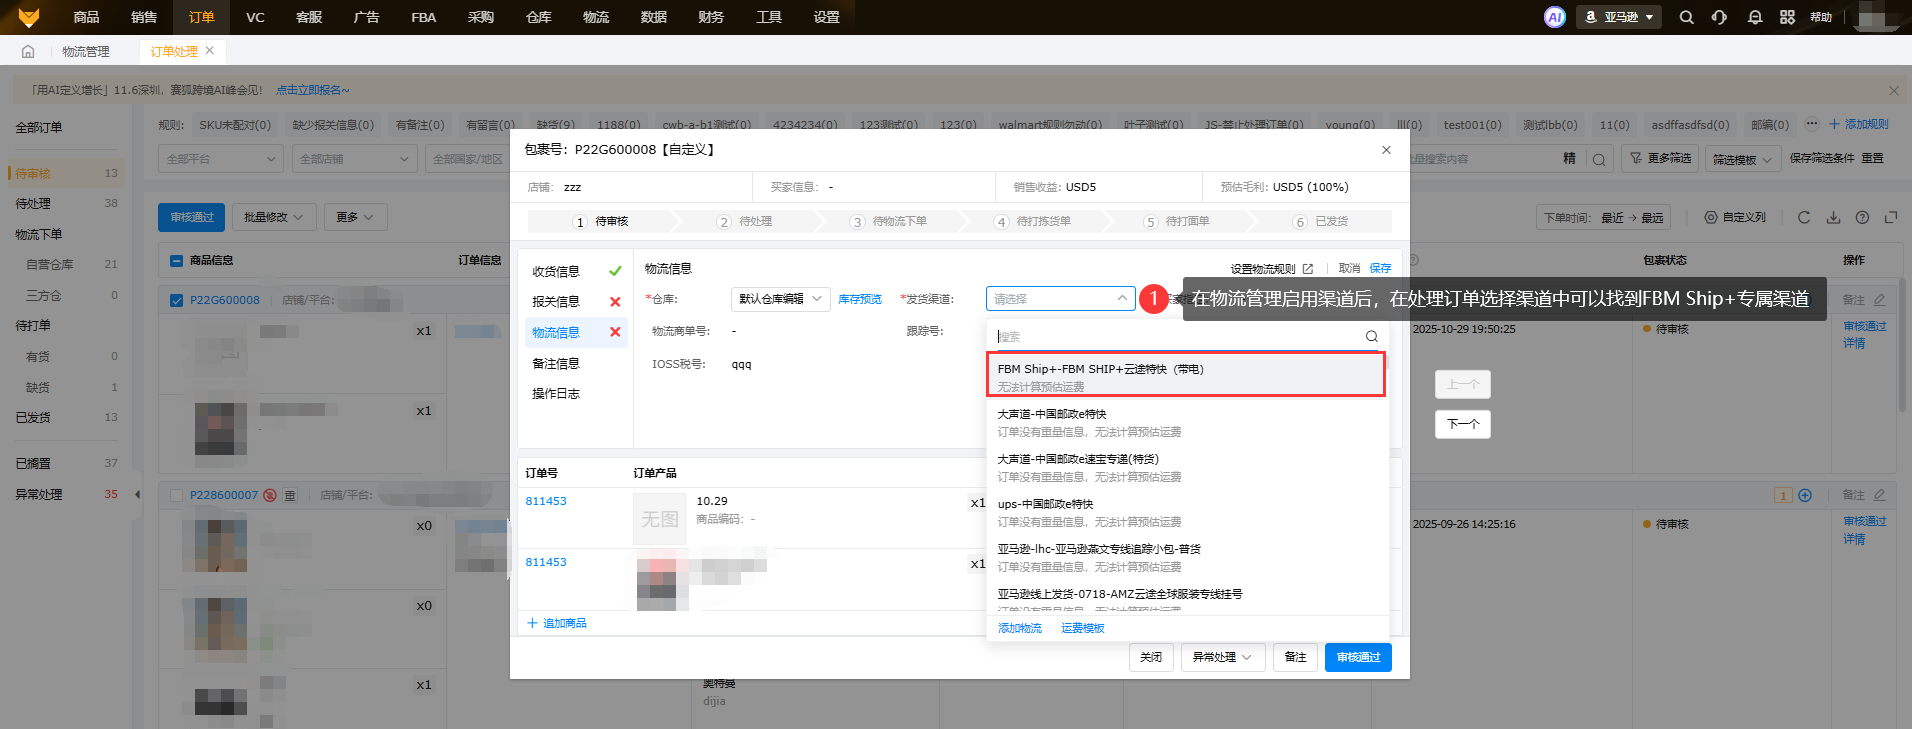This screenshot has width=1912, height=729.
Task: Refresh the order list
Action: click(1804, 217)
